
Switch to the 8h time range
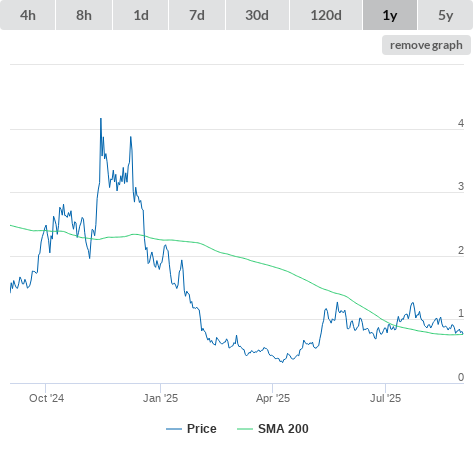click(84, 15)
